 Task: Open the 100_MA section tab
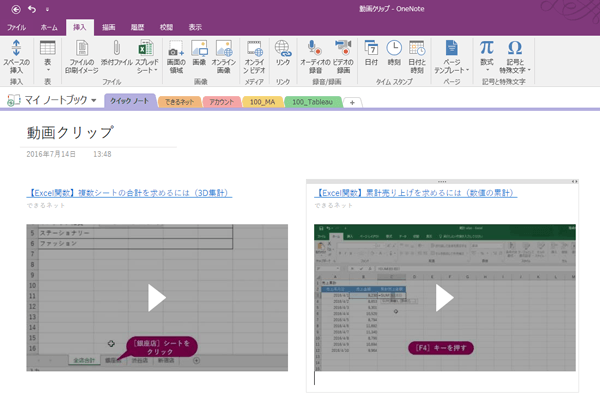tap(262, 102)
